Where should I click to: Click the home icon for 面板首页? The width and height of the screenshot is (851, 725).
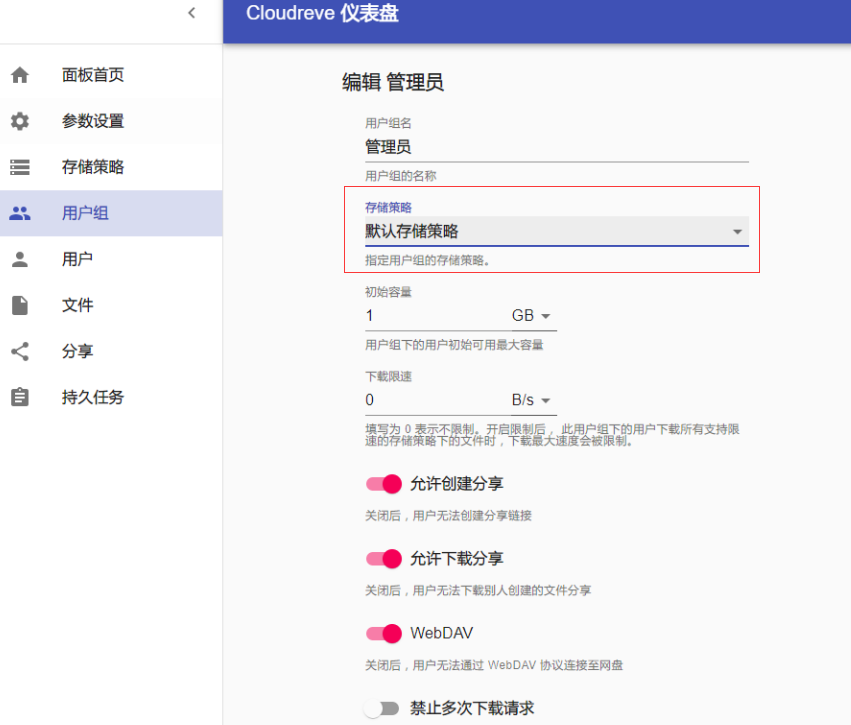pyautogui.click(x=20, y=75)
